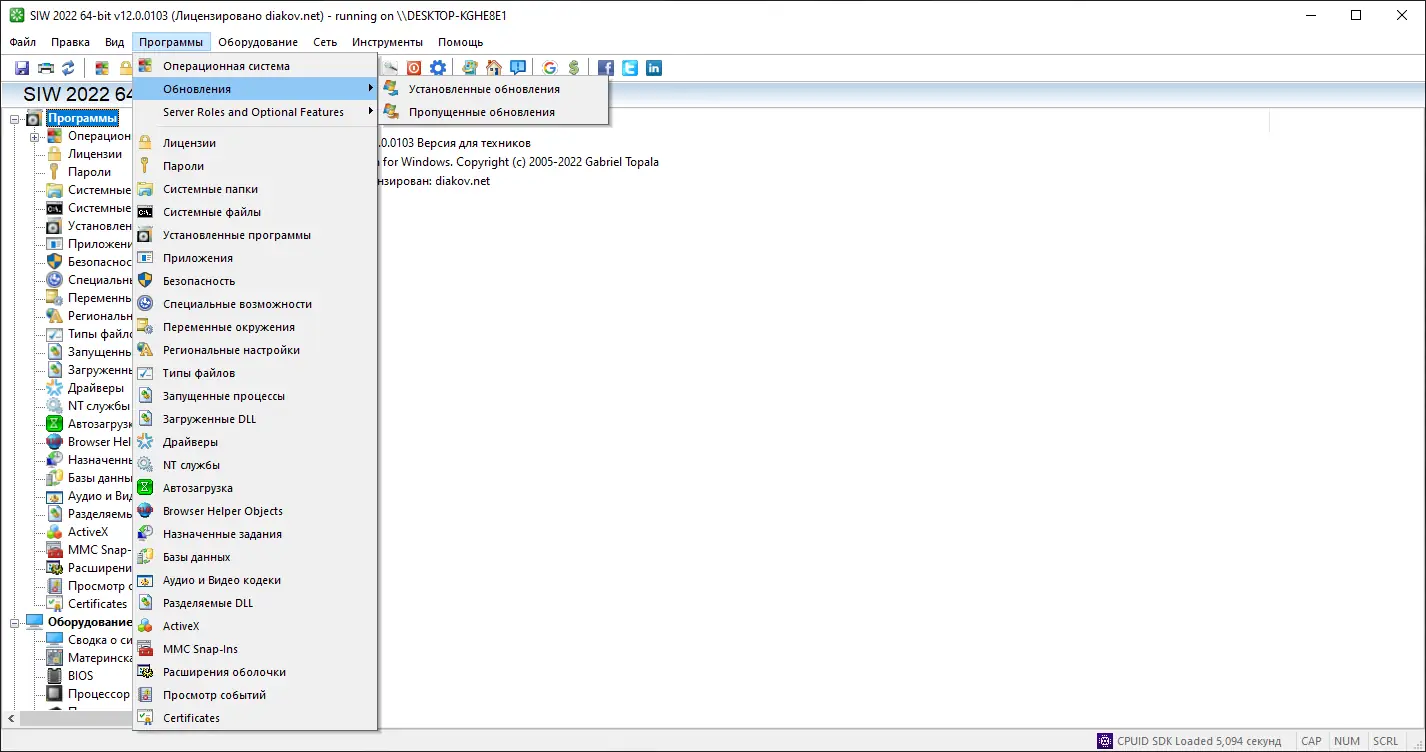Click the key icon beside Пароли menu item
This screenshot has width=1426, height=752.
click(x=145, y=166)
